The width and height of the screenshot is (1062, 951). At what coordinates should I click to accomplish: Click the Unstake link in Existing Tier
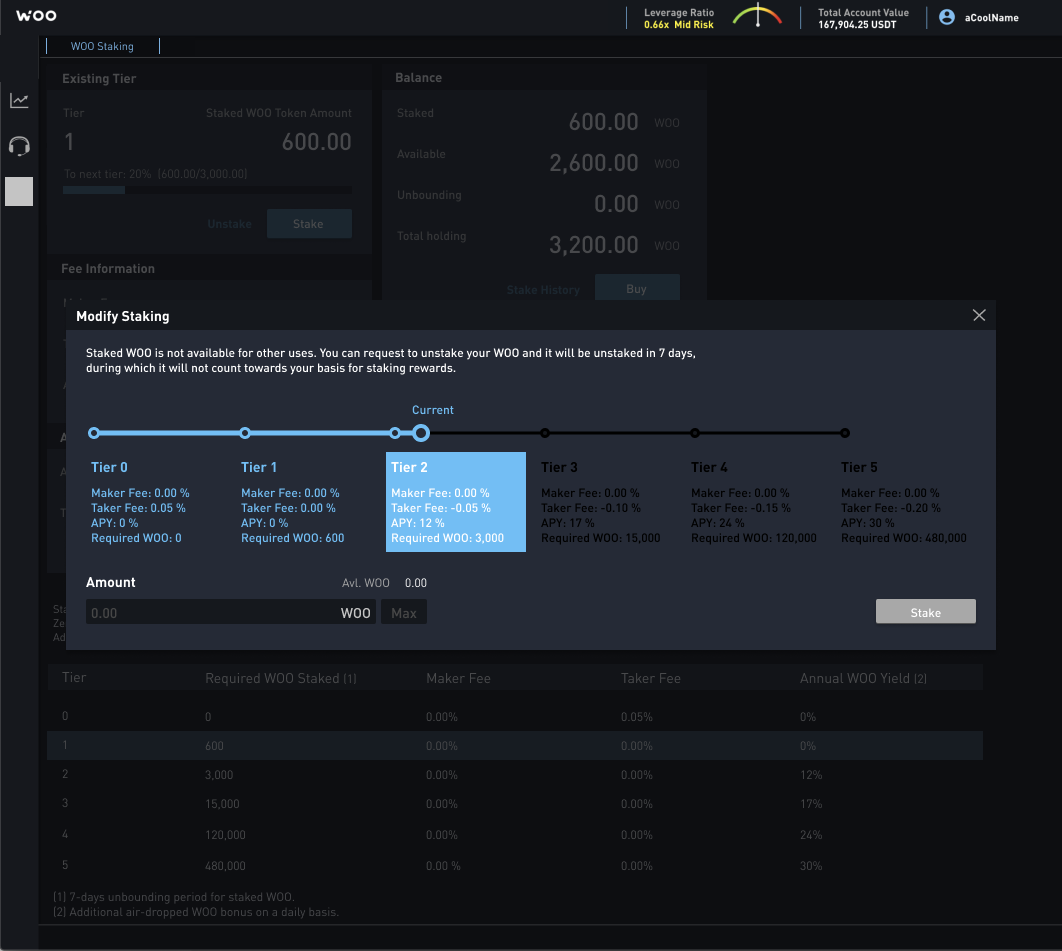pyautogui.click(x=230, y=224)
